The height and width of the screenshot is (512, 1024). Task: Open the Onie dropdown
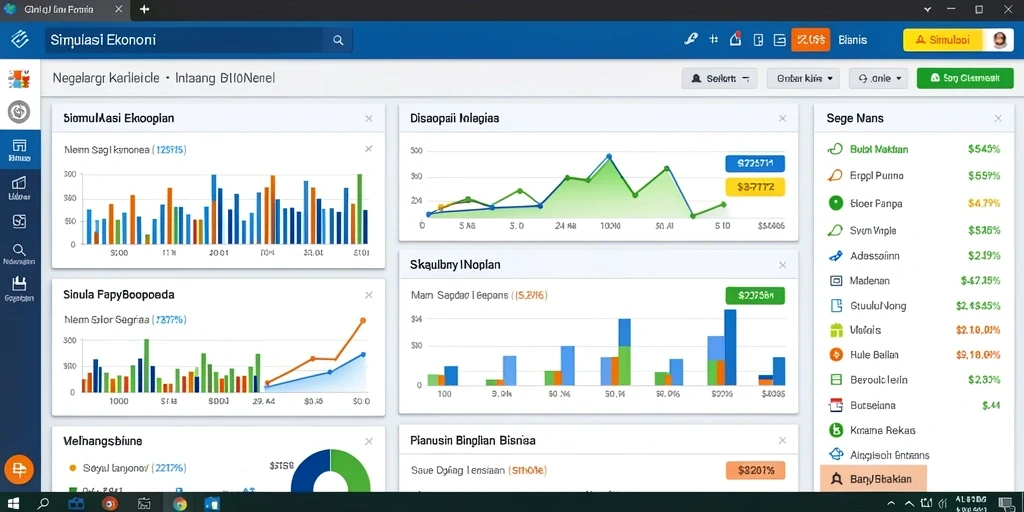tap(879, 78)
